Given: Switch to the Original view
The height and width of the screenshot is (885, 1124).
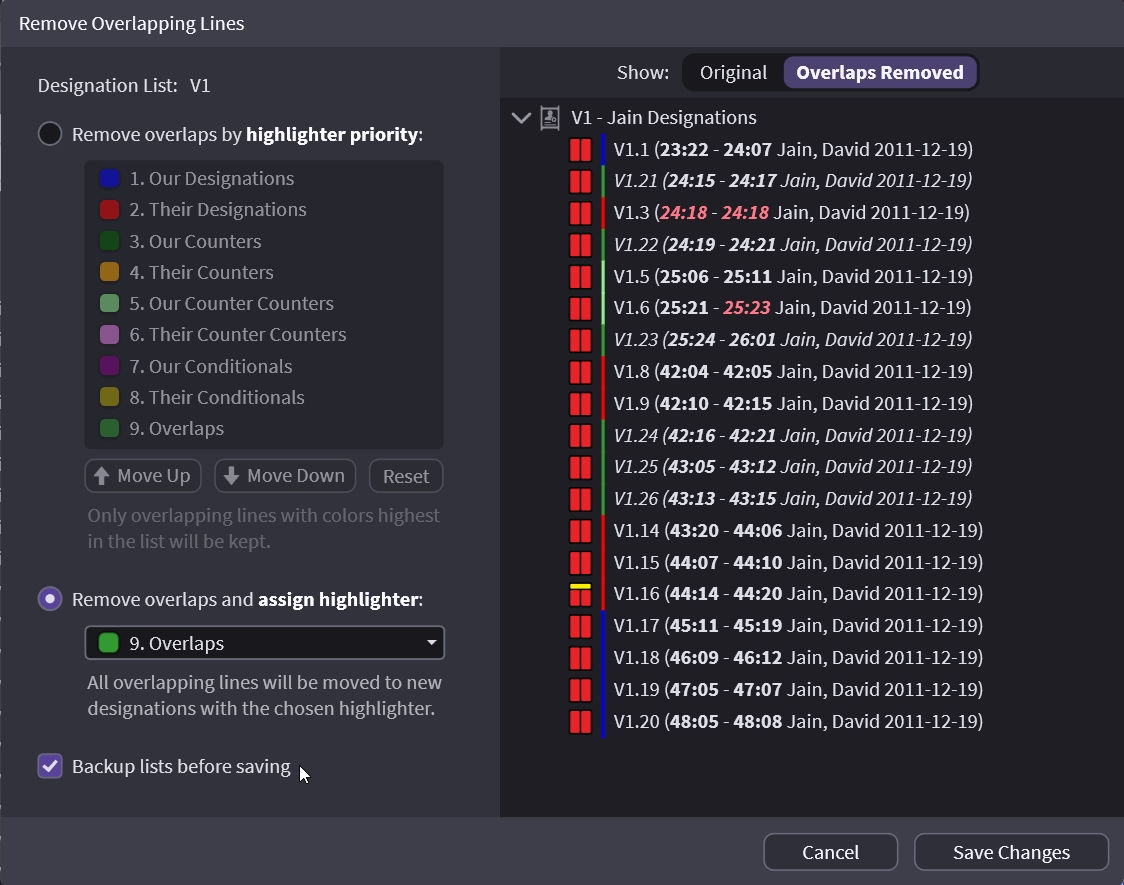Looking at the screenshot, I should 733,73.
